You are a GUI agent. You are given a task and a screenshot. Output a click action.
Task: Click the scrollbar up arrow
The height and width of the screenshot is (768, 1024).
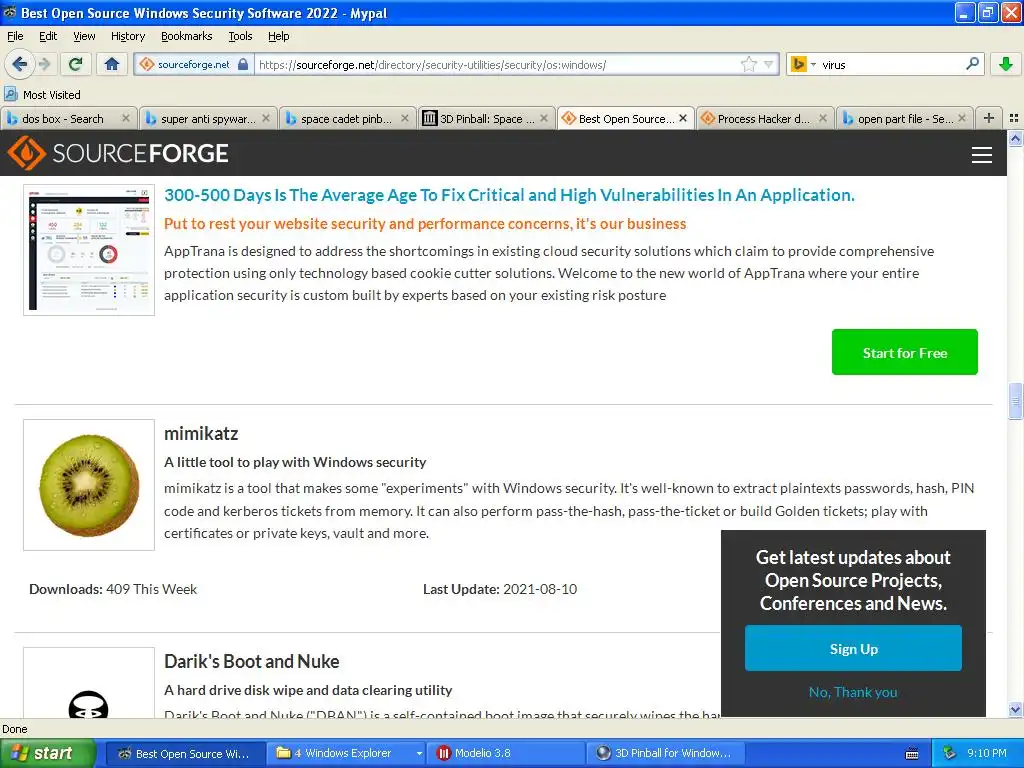1015,138
